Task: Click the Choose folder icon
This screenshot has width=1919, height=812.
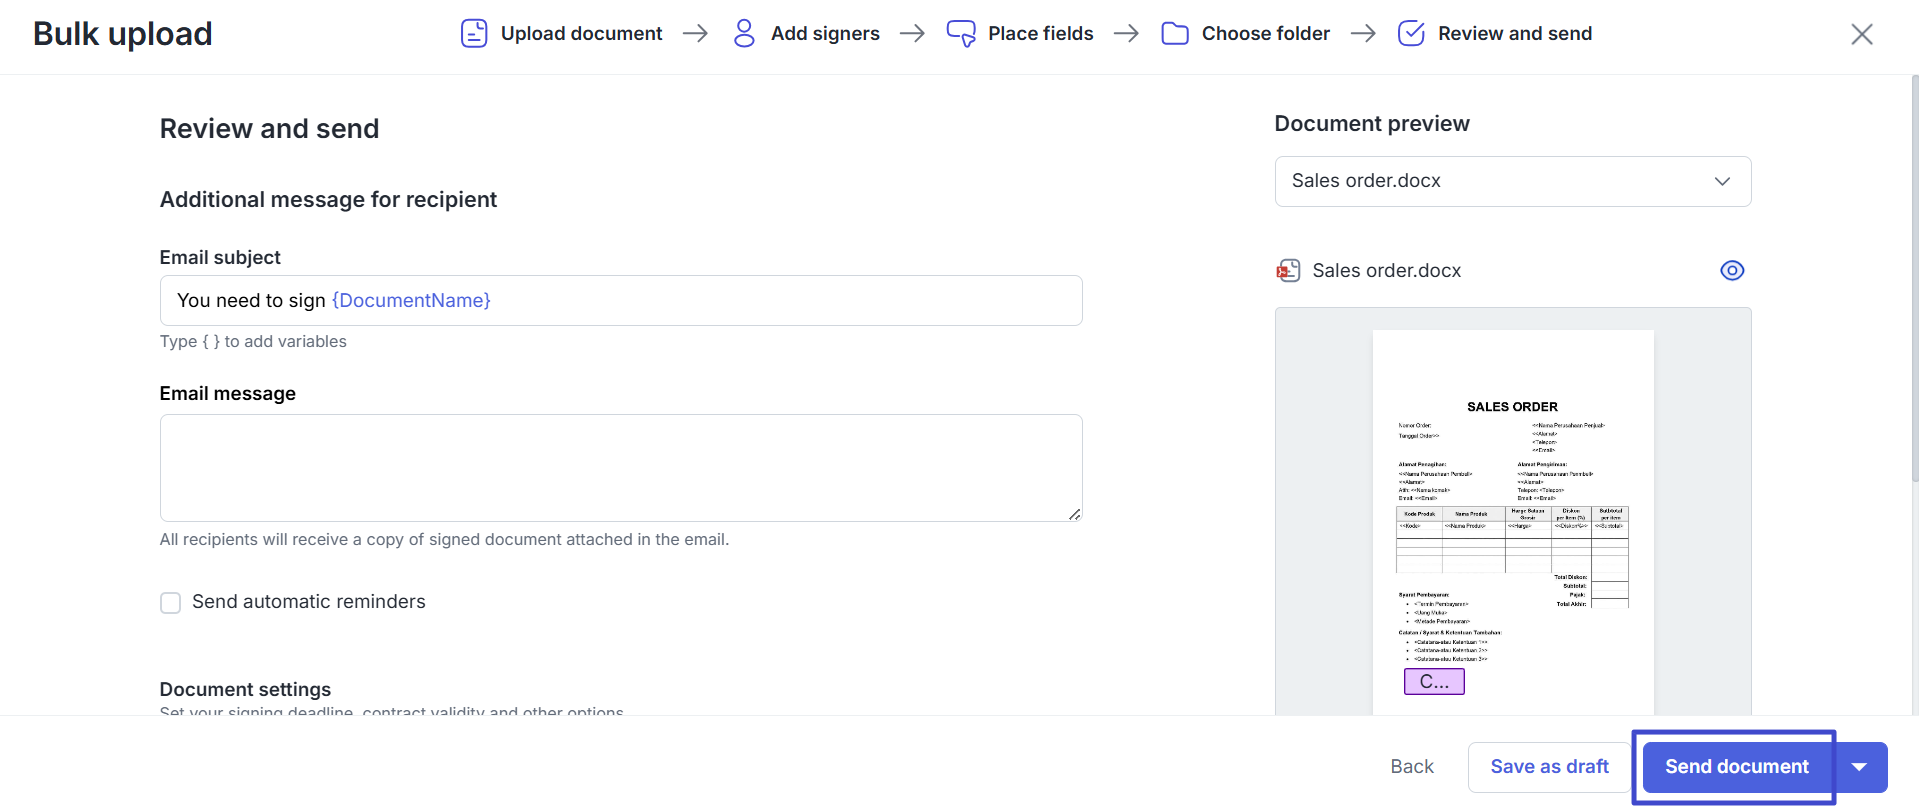Action: (1175, 33)
